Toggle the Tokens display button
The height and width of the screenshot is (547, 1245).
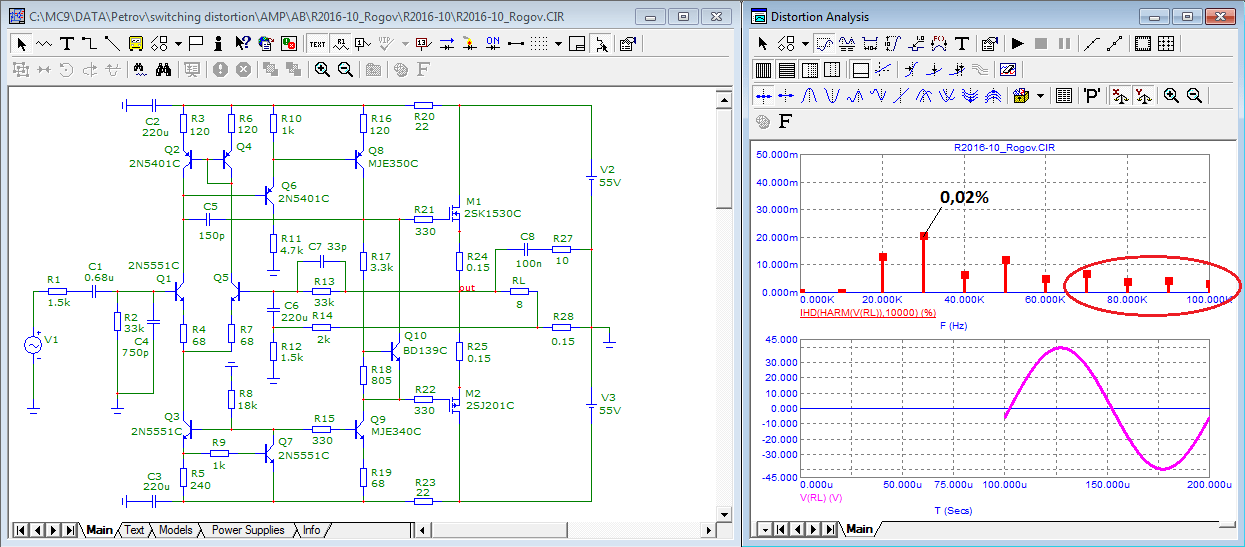click(x=1114, y=44)
